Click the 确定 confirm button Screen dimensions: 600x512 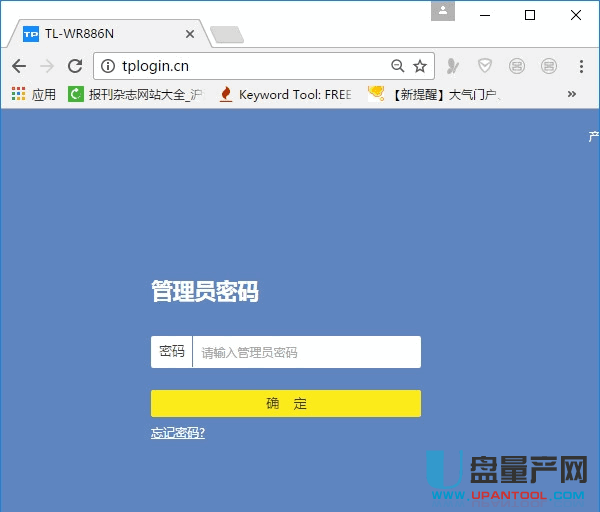click(286, 404)
